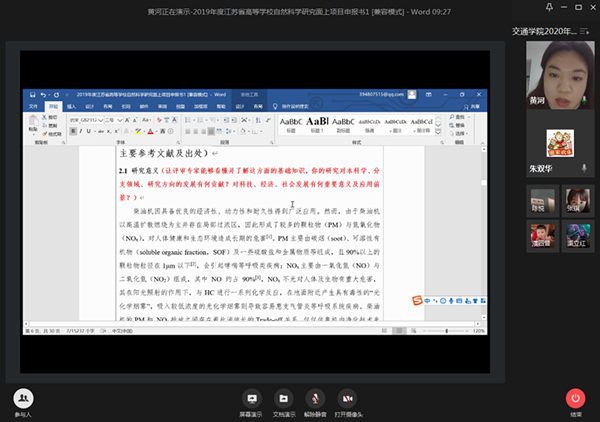Screen dimensions: 600x422
Task: Click microphone icon on 朱双华 tile
Action: point(583,168)
